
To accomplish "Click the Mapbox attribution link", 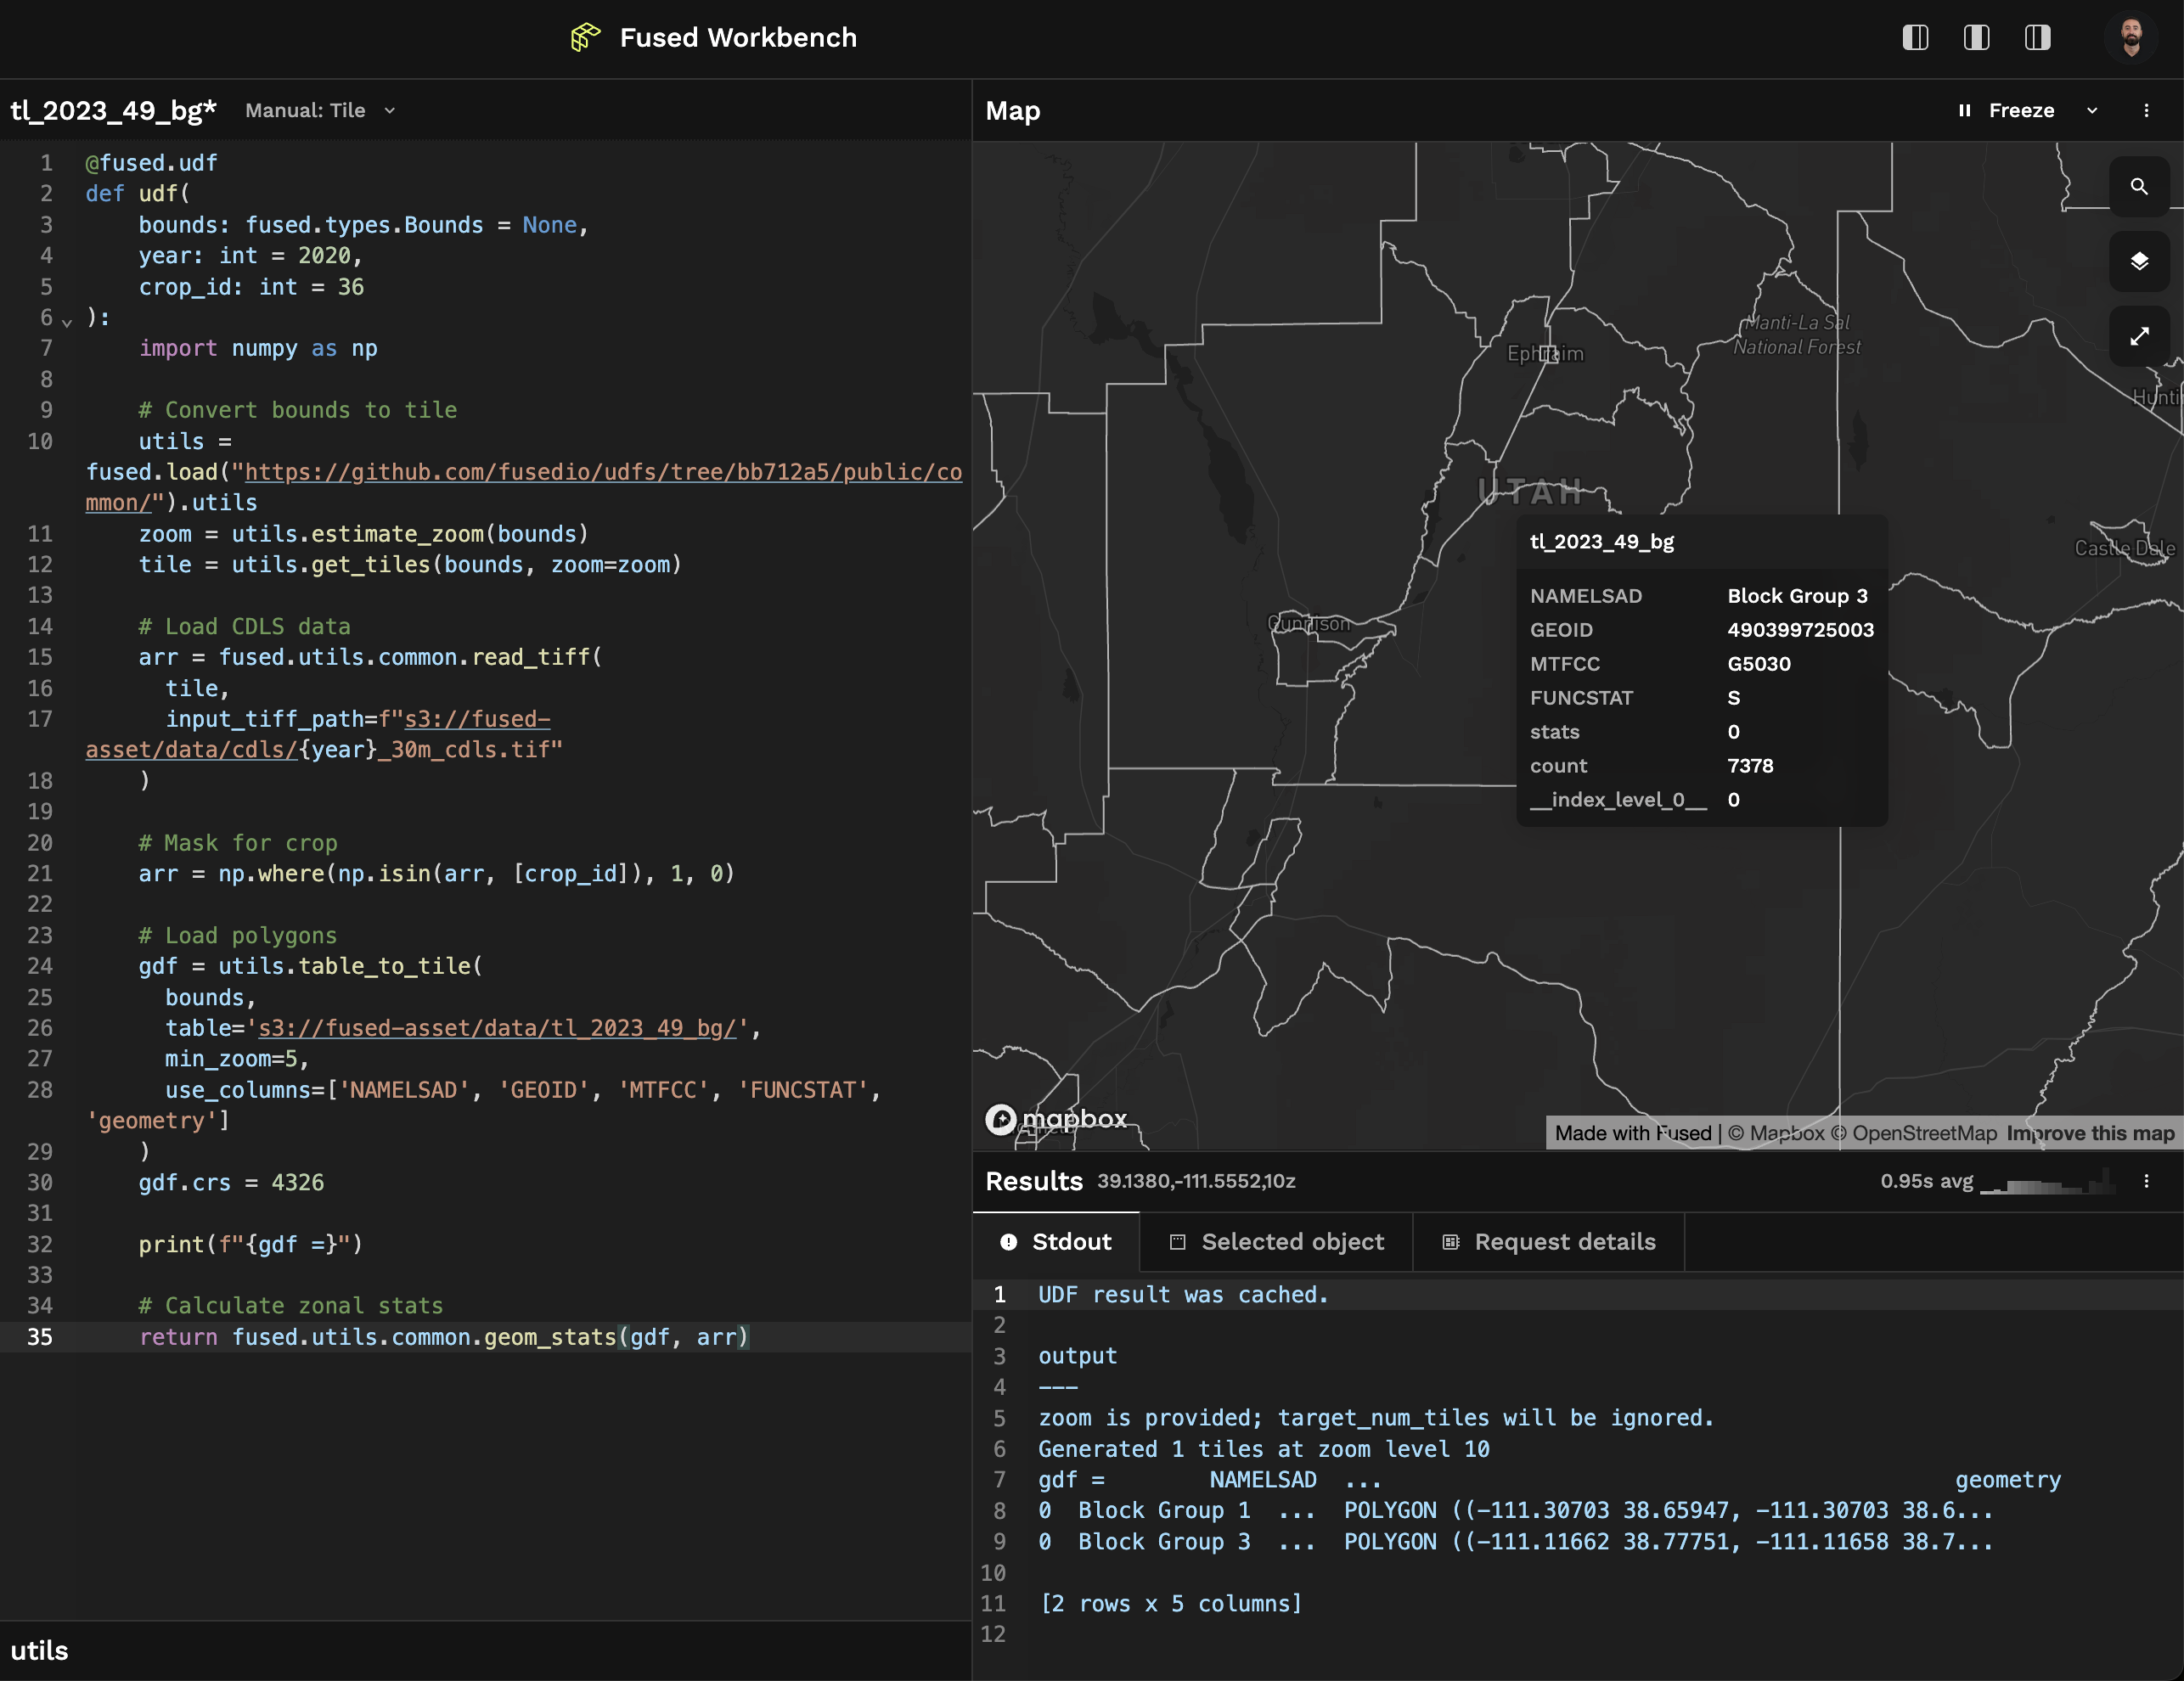I will pyautogui.click(x=1775, y=1133).
